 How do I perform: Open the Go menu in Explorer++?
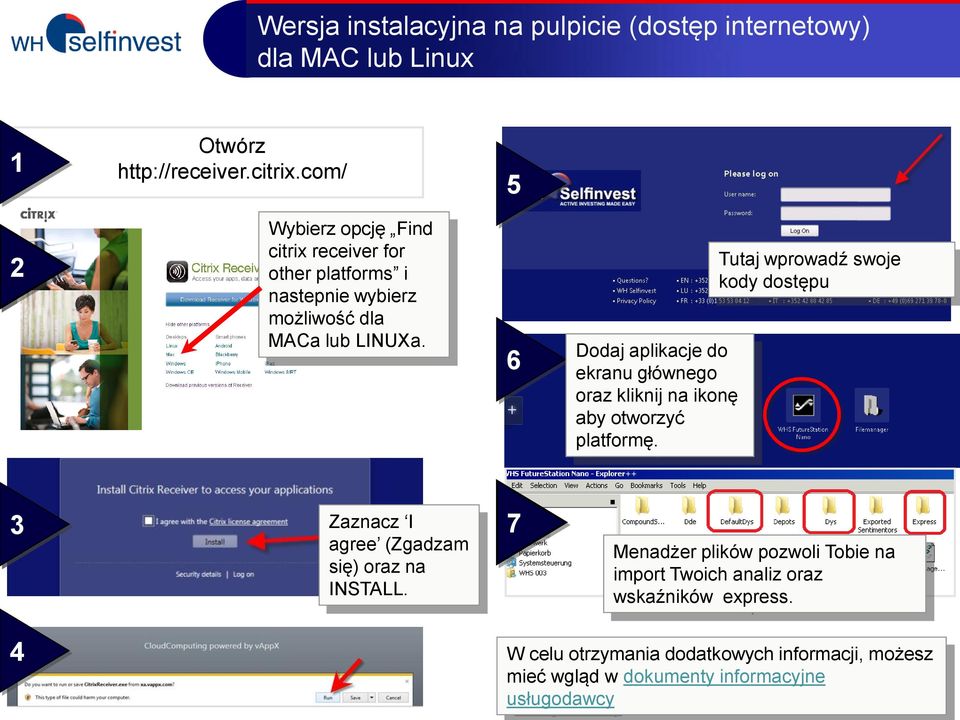(x=619, y=485)
